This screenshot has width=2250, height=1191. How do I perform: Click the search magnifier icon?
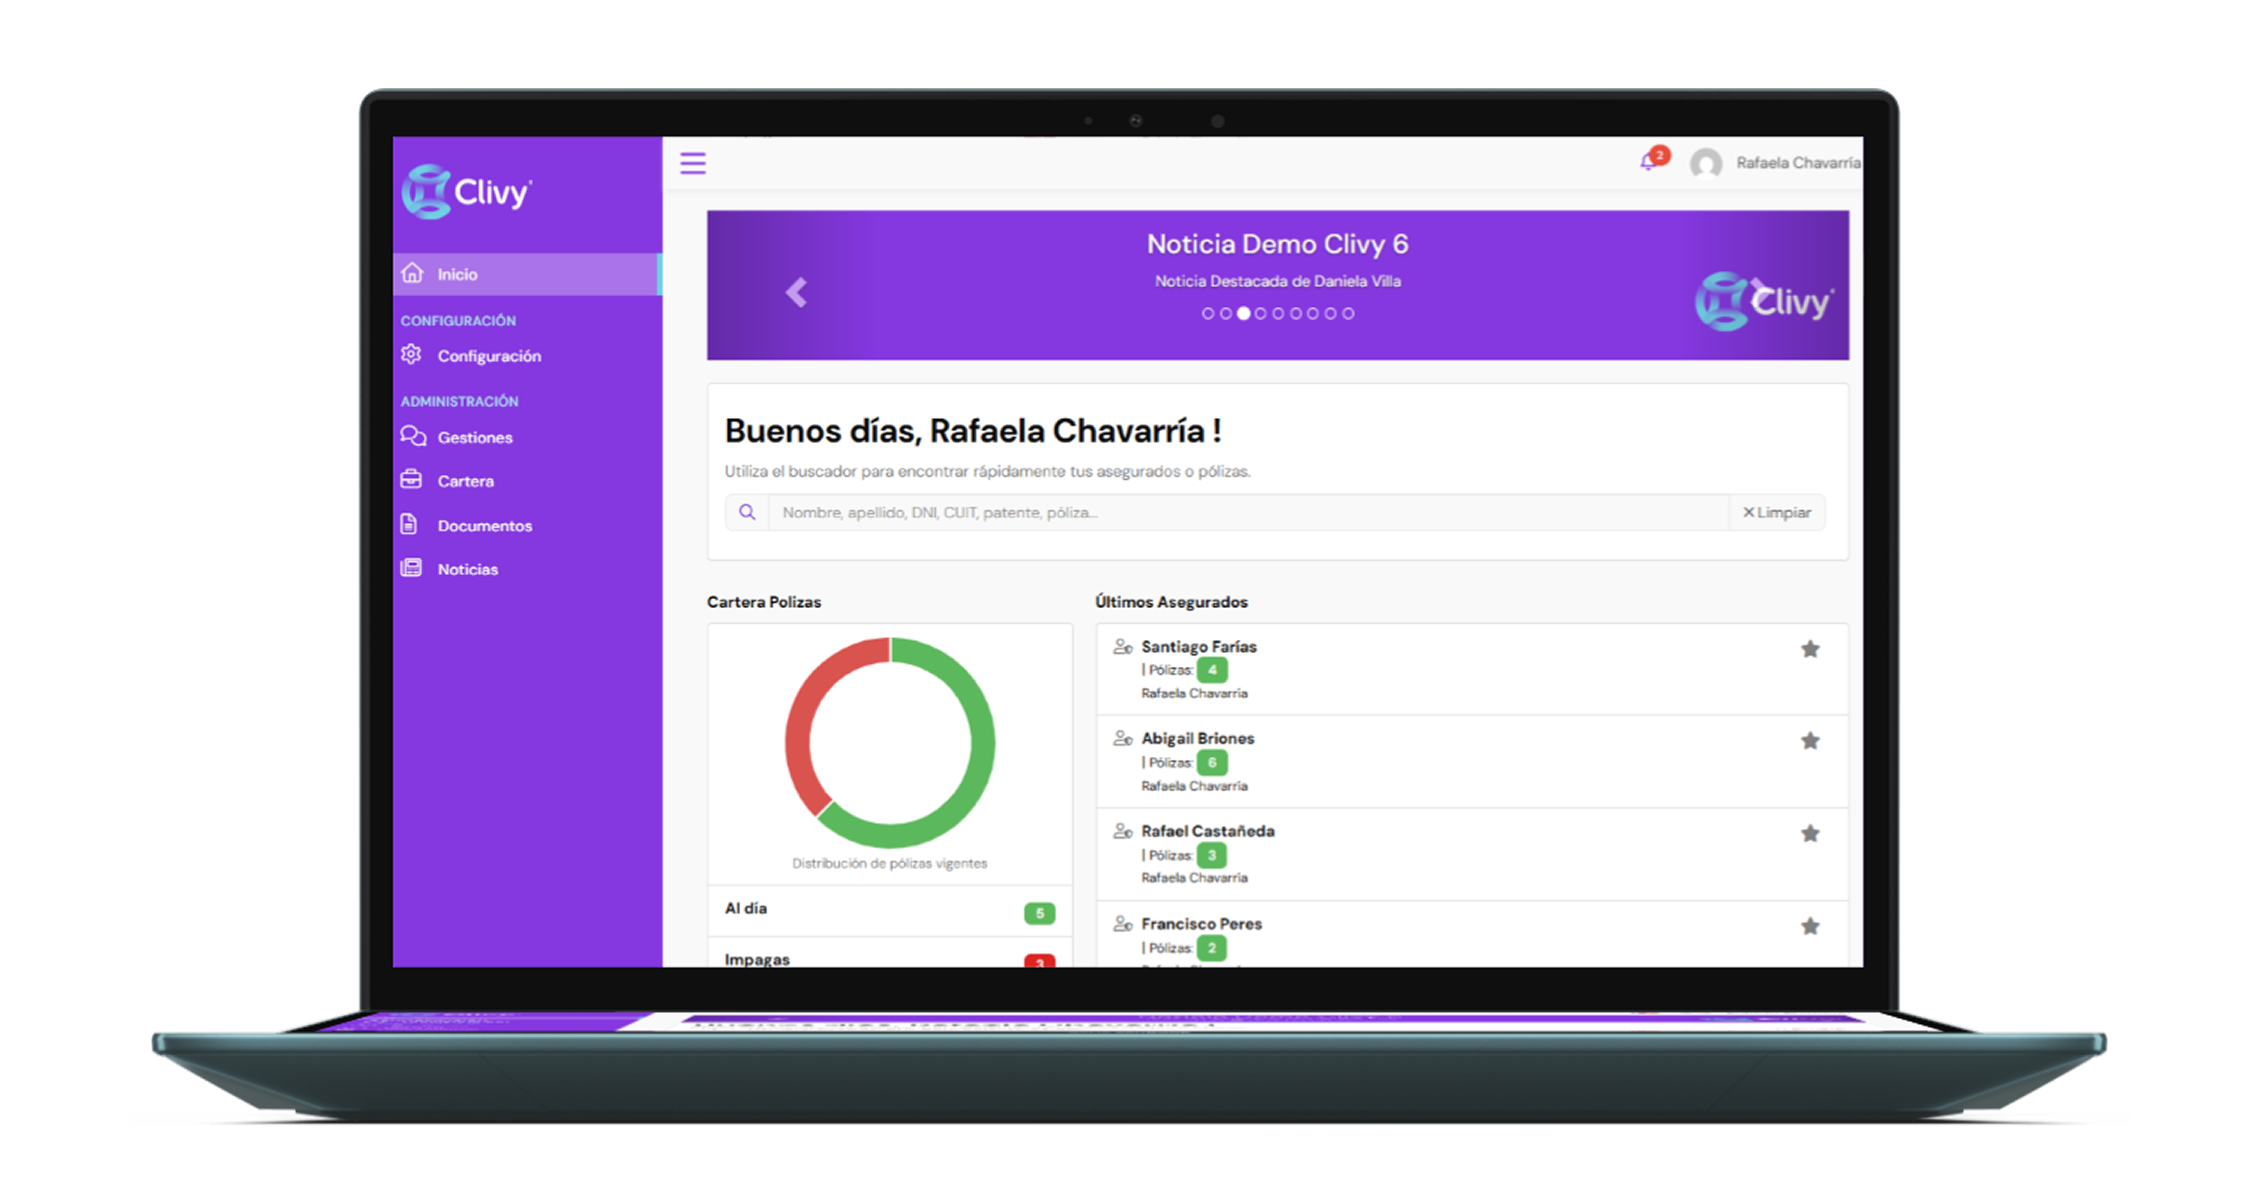[x=747, y=512]
